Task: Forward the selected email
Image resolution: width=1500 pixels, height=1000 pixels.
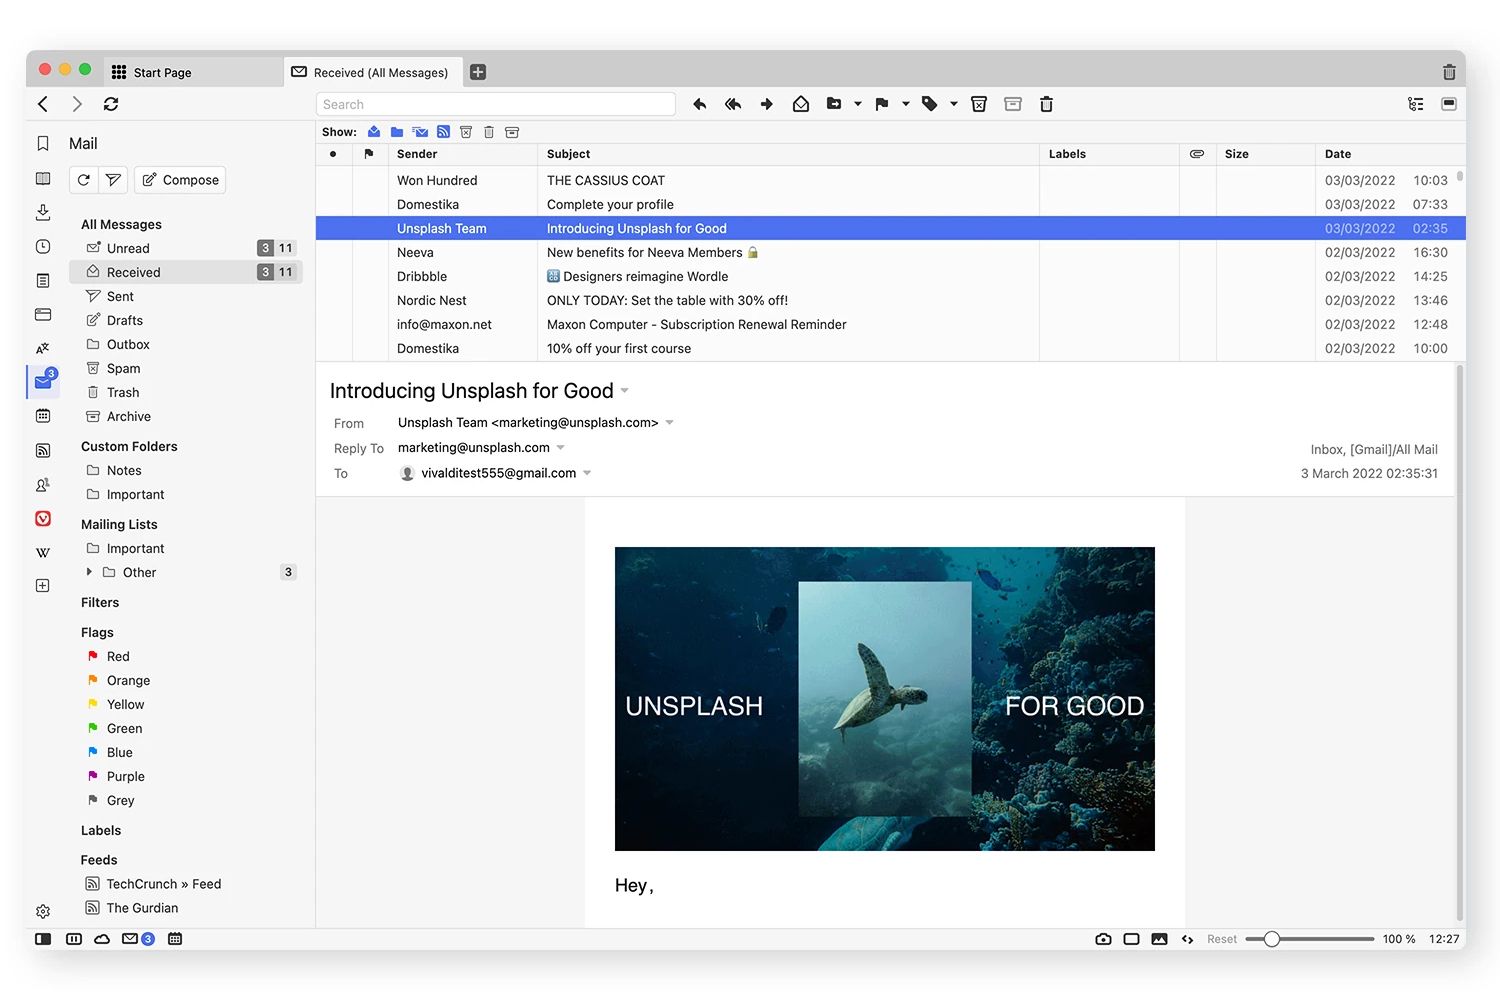Action: pyautogui.click(x=767, y=104)
